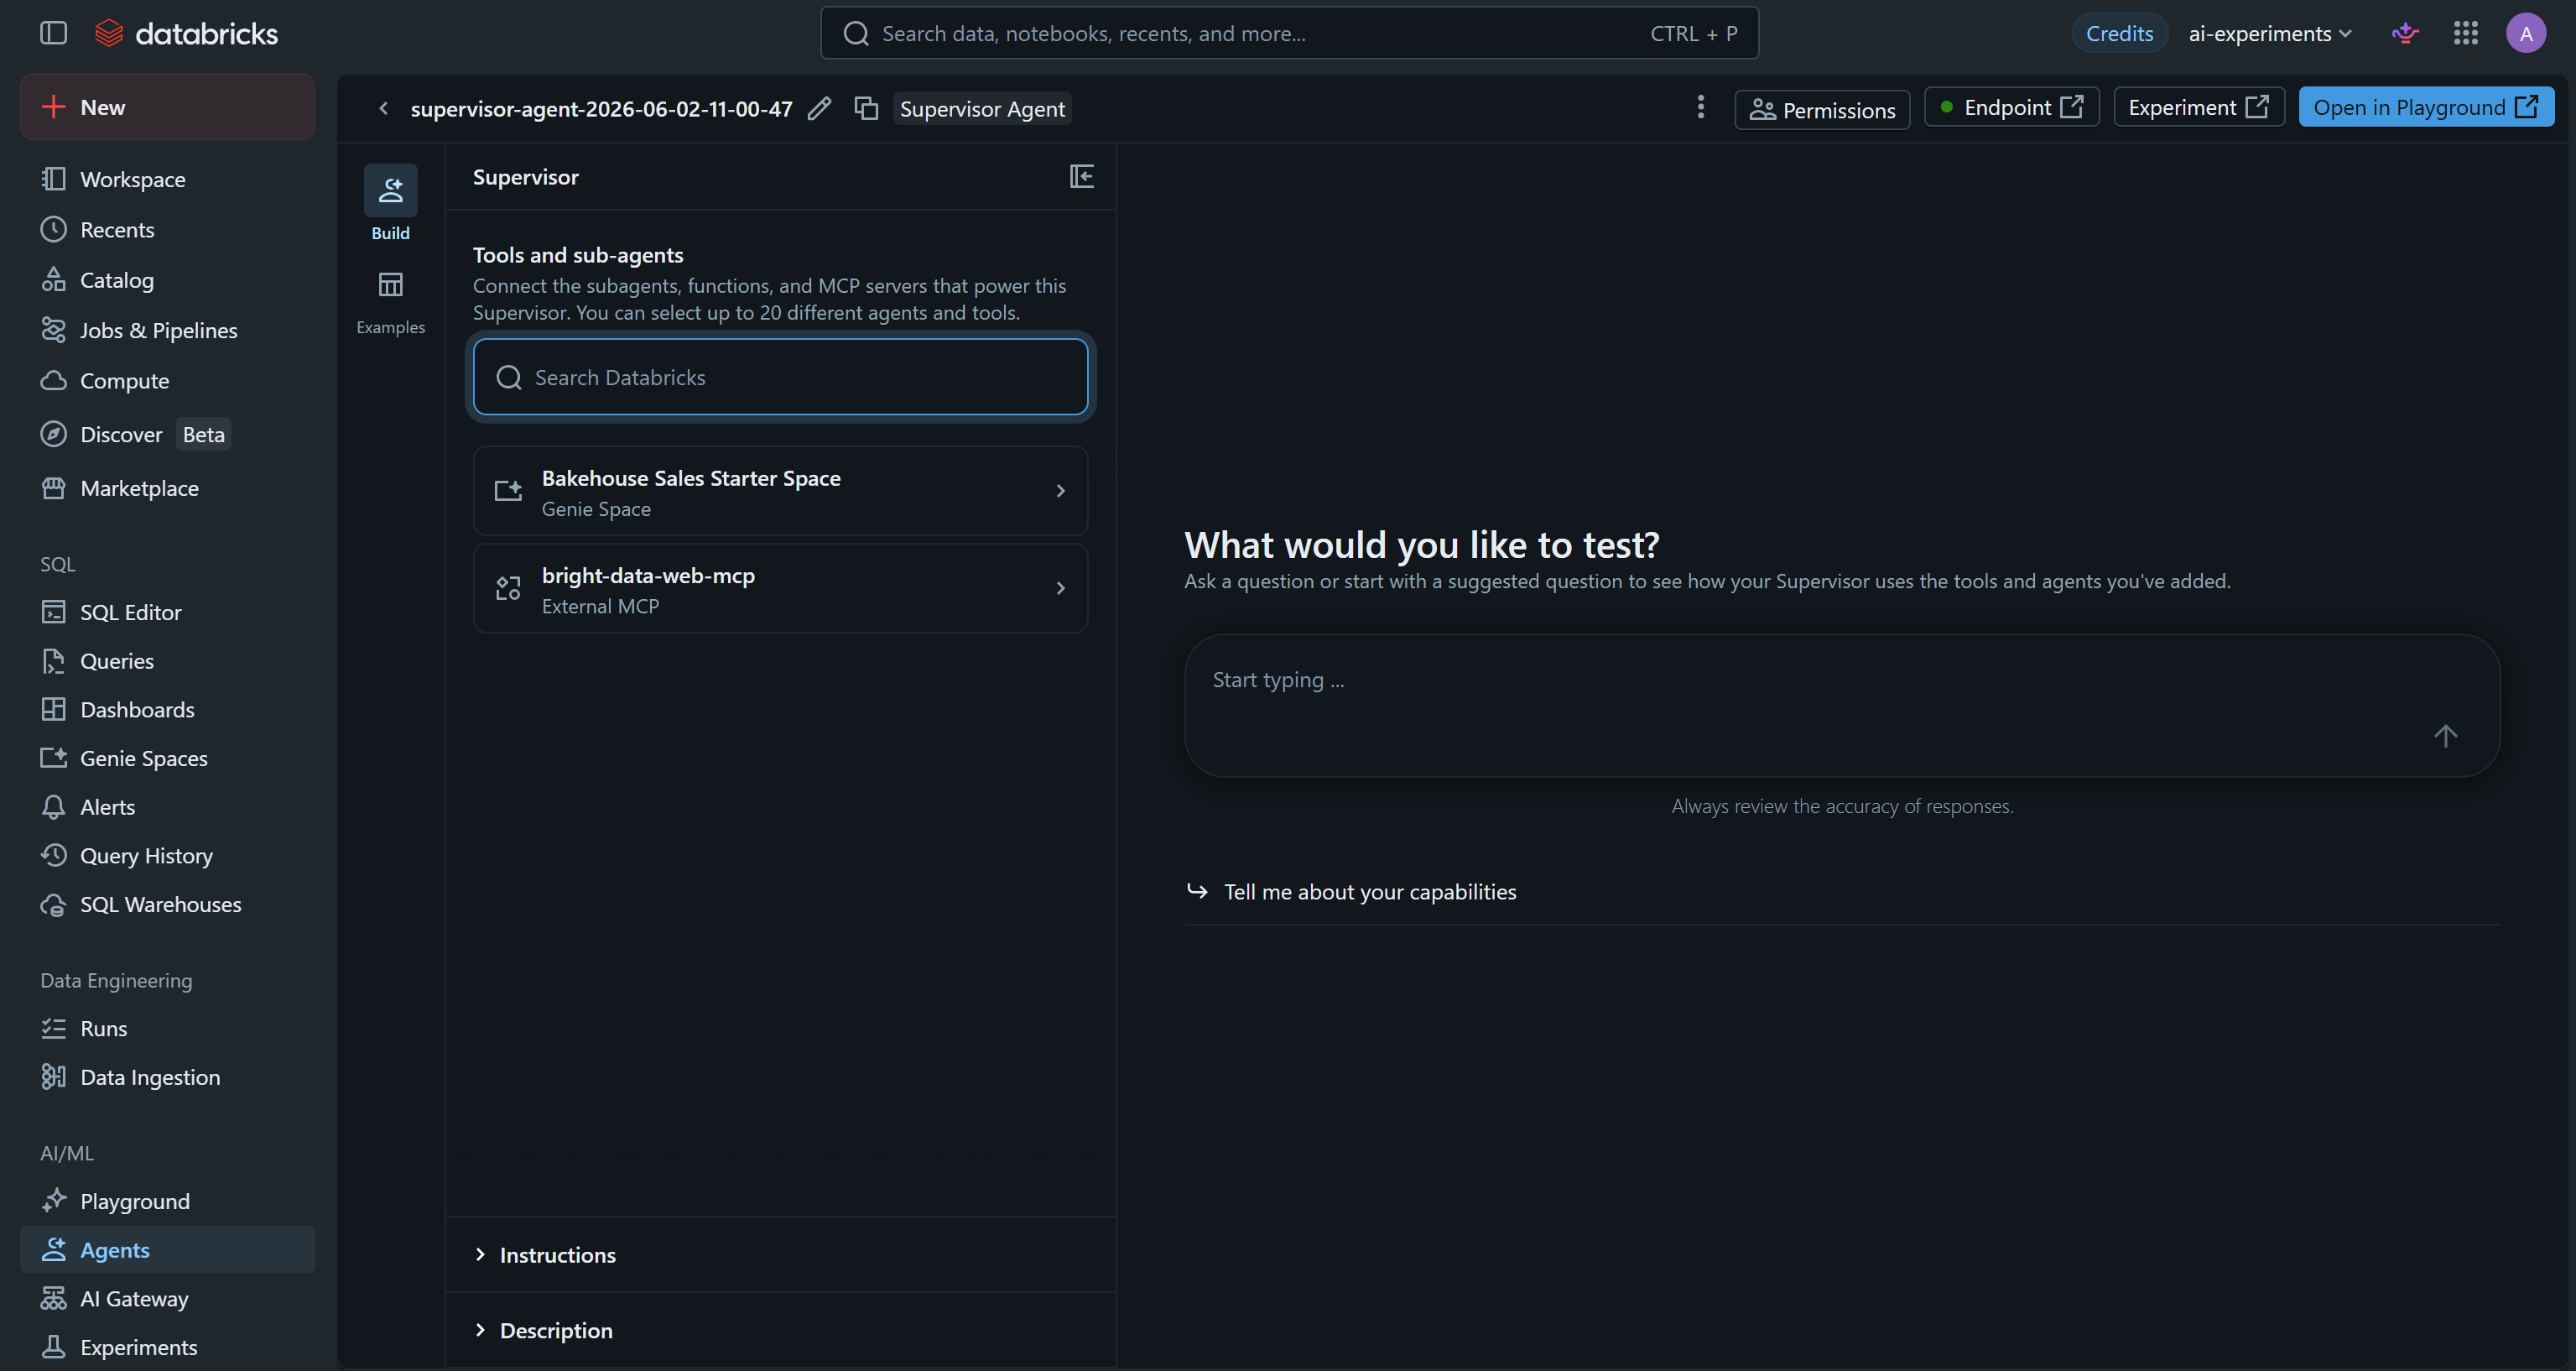
Task: Click the Start typing chat box
Action: tap(1842, 706)
